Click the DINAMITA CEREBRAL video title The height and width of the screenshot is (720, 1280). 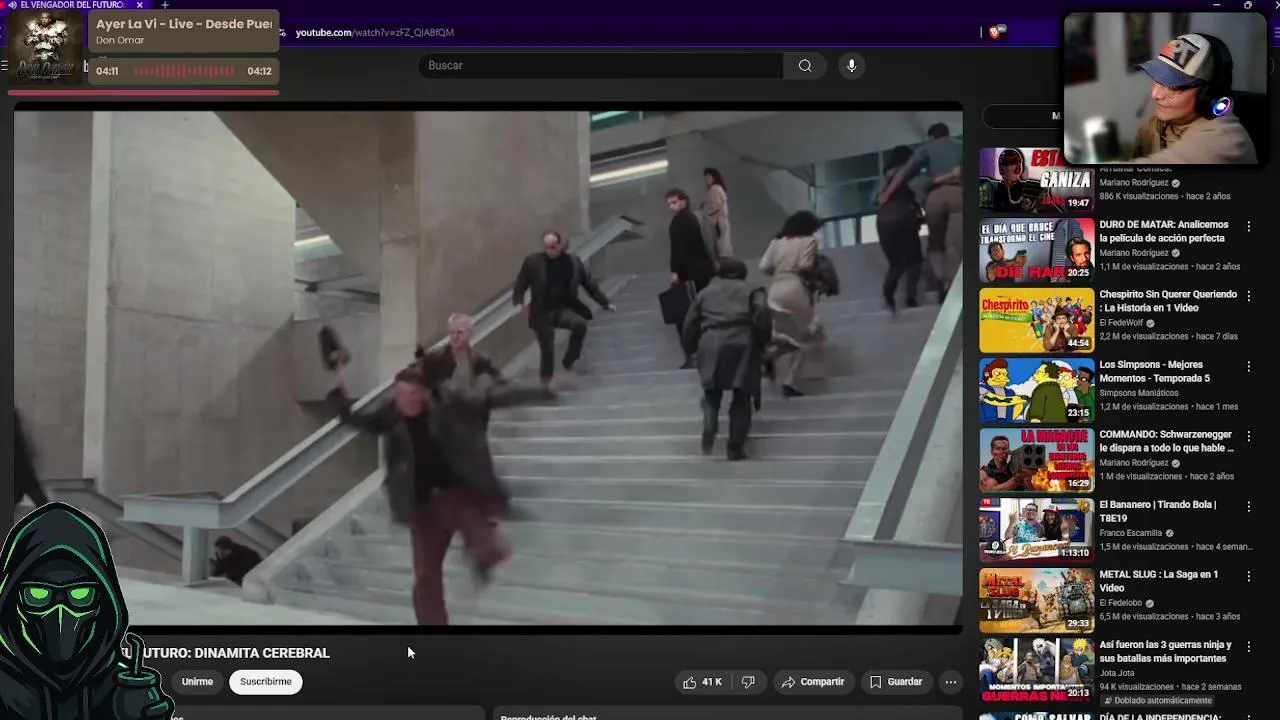(262, 653)
